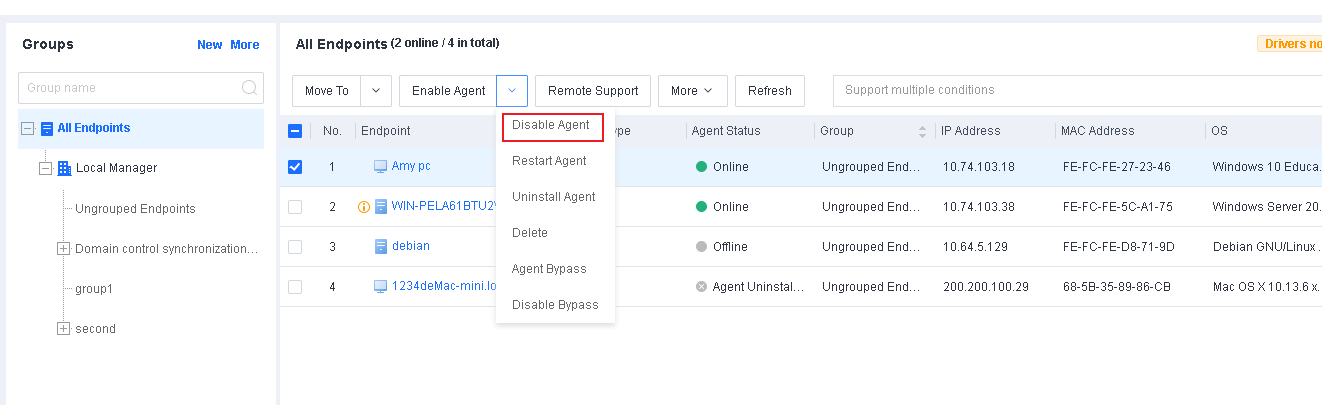Click the warning icon beside WIN-PELA61BTU2V endpoint
Viewport: 1322px width, 405px height.
[x=364, y=207]
